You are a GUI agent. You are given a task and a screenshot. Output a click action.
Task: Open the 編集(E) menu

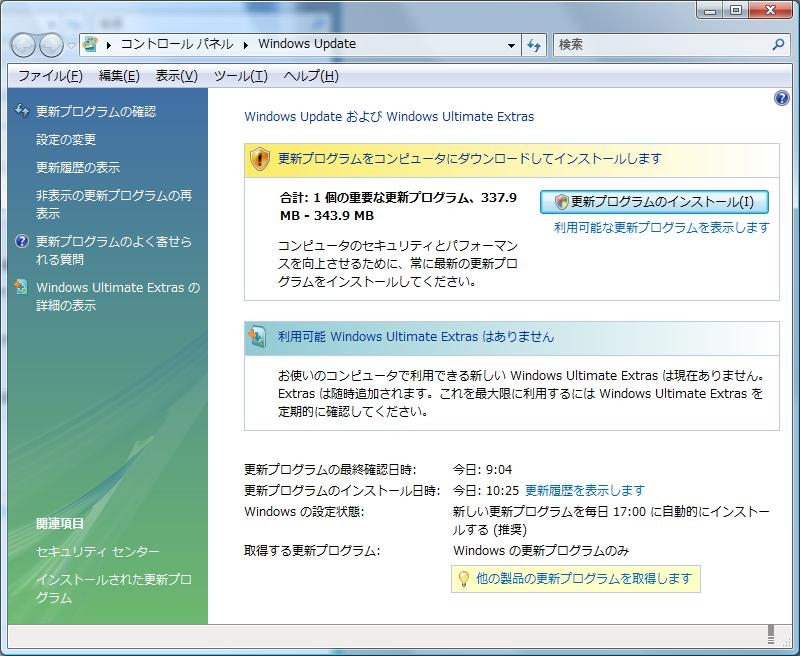(x=119, y=76)
